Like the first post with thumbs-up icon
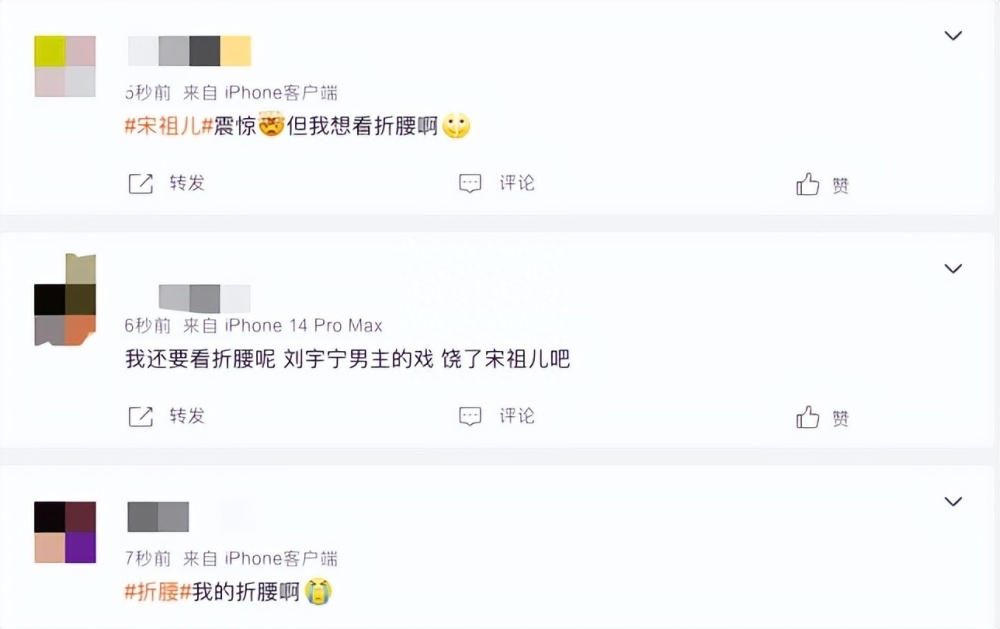 [807, 184]
